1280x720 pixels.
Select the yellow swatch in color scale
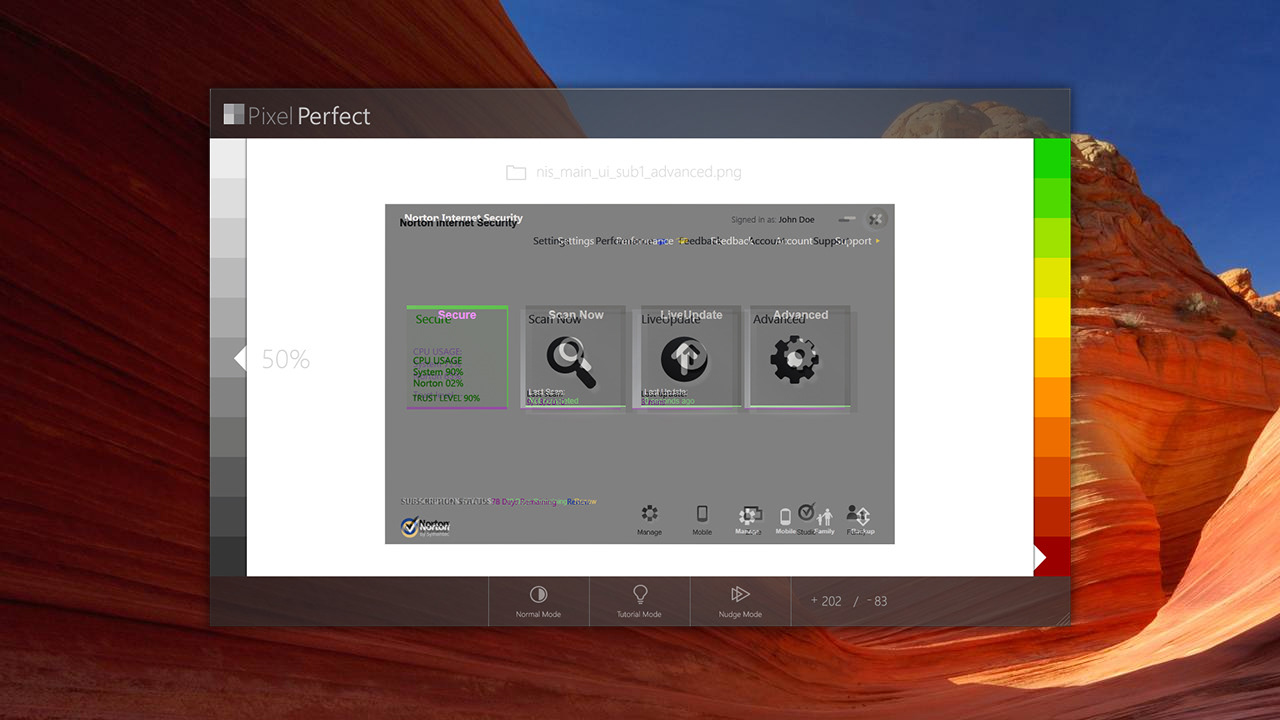1051,317
